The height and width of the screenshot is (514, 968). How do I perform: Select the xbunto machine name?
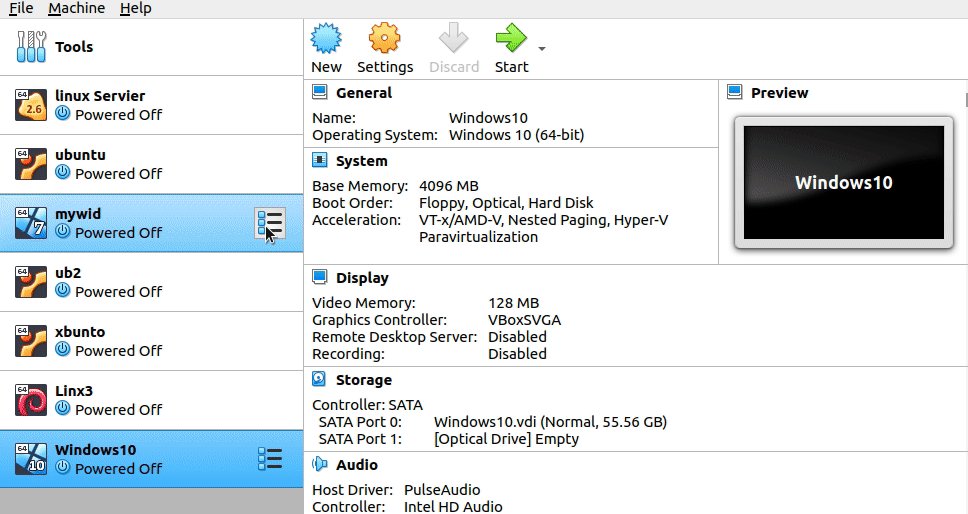[80, 332]
